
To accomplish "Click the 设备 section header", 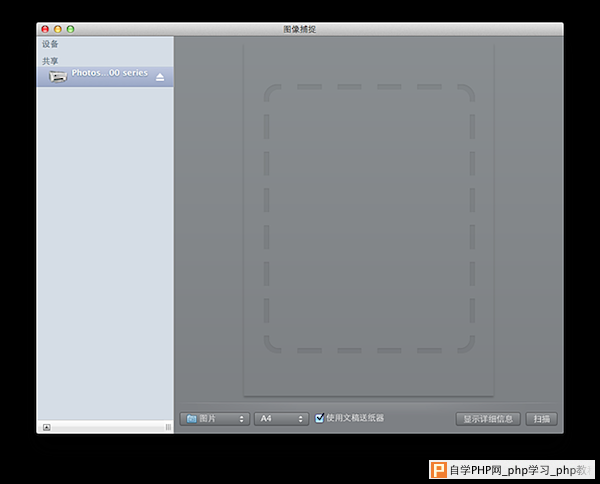I will click(x=50, y=45).
